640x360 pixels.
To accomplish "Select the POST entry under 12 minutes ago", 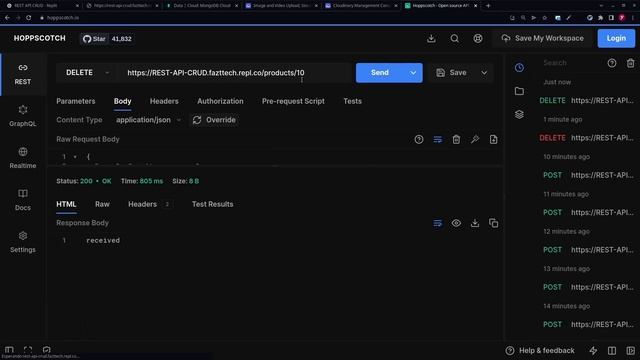I will (587, 250).
